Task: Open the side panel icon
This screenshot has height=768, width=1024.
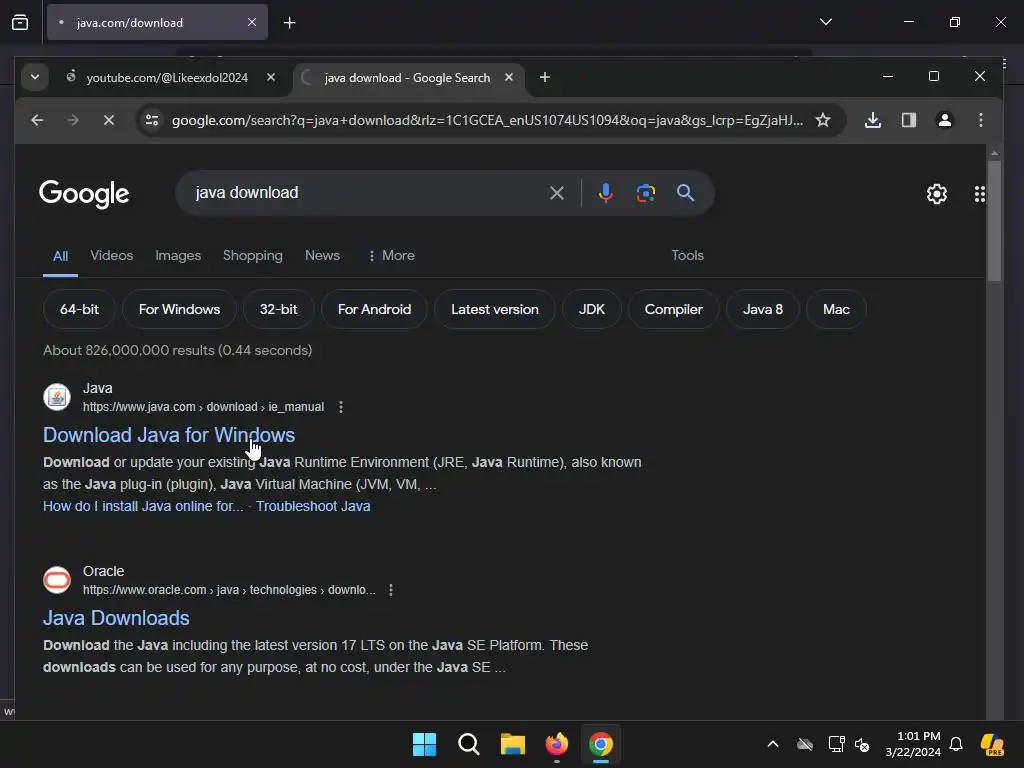Action: pos(908,120)
